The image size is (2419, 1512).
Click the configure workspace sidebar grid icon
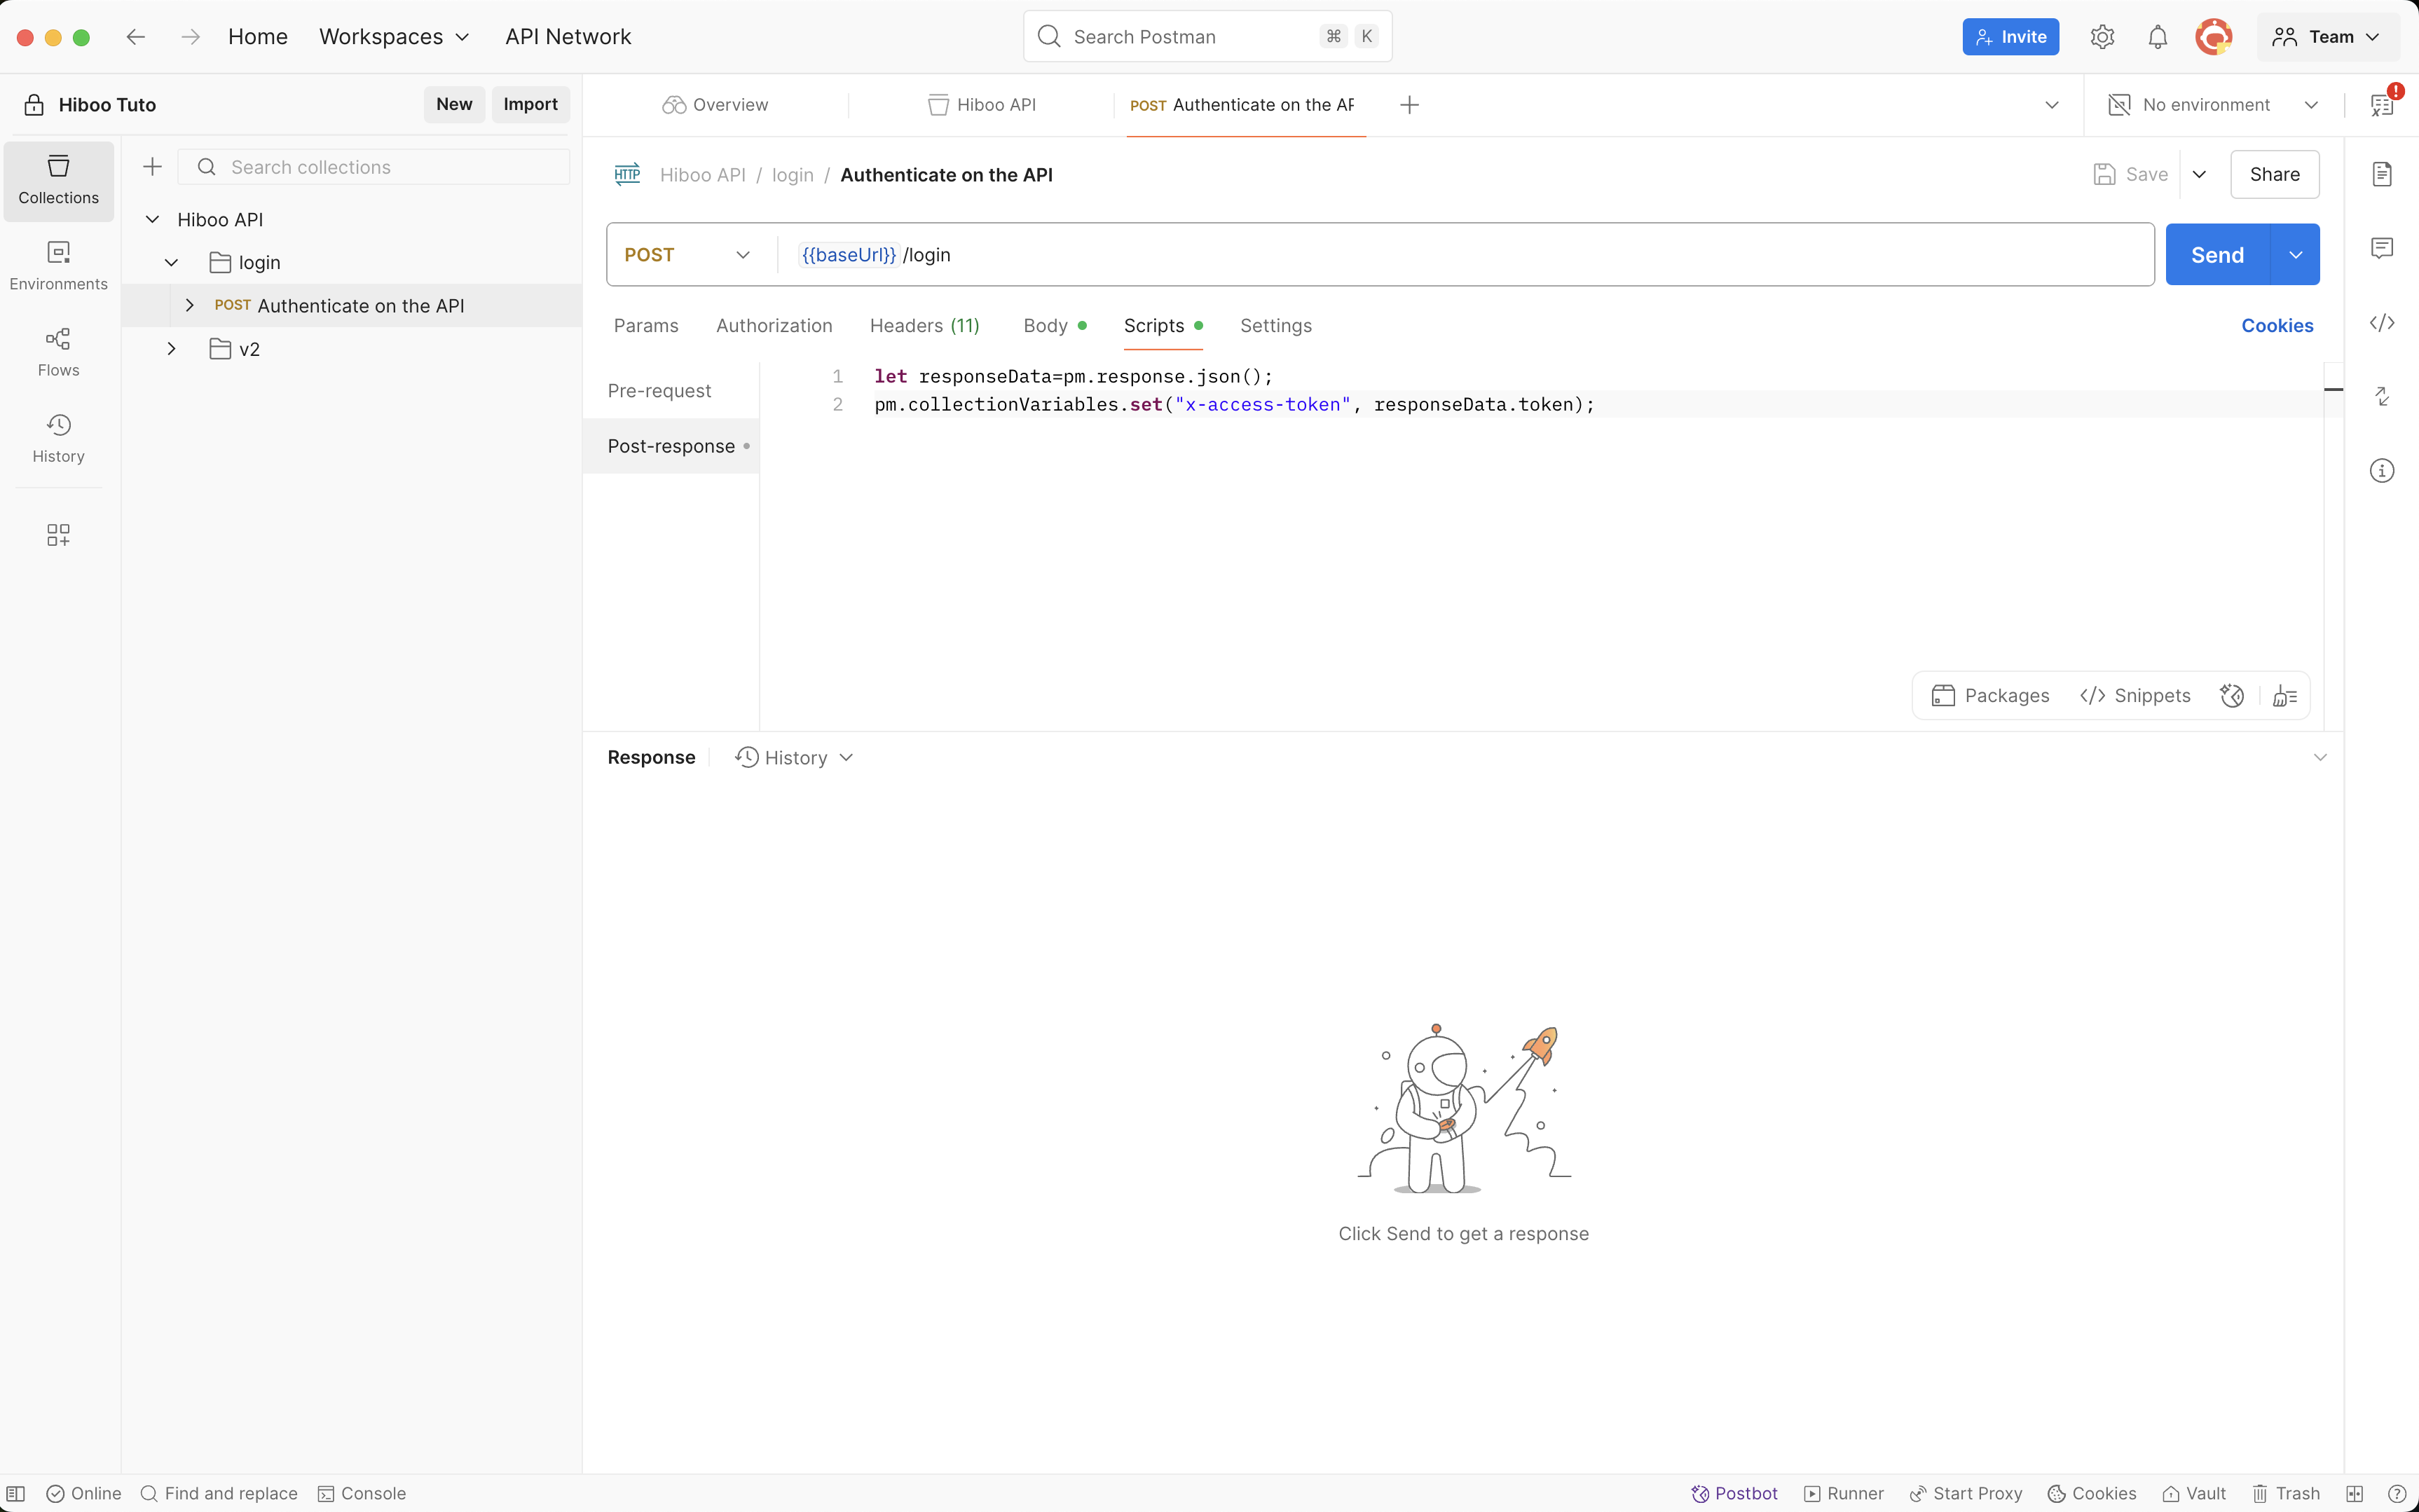pyautogui.click(x=58, y=535)
